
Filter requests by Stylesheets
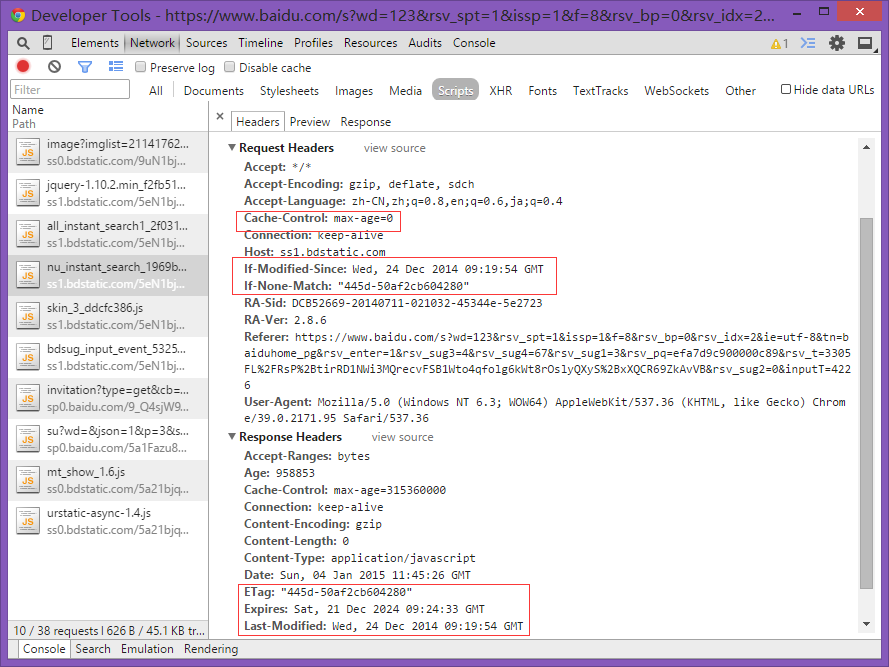tap(289, 91)
